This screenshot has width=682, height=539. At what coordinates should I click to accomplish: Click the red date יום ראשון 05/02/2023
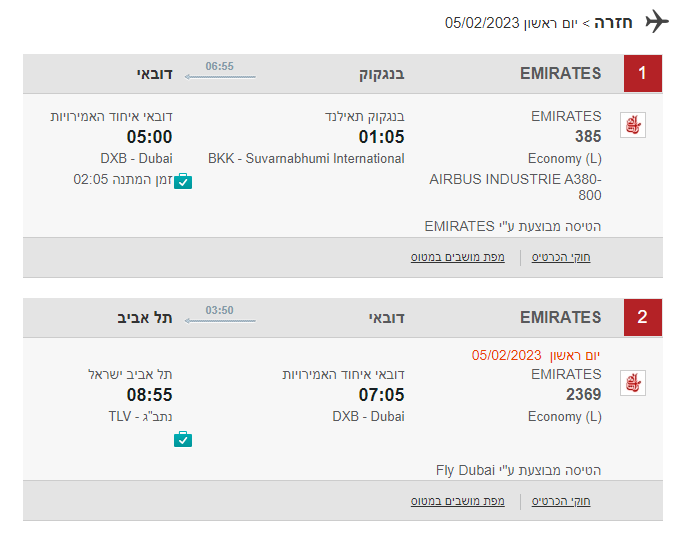pyautogui.click(x=536, y=355)
